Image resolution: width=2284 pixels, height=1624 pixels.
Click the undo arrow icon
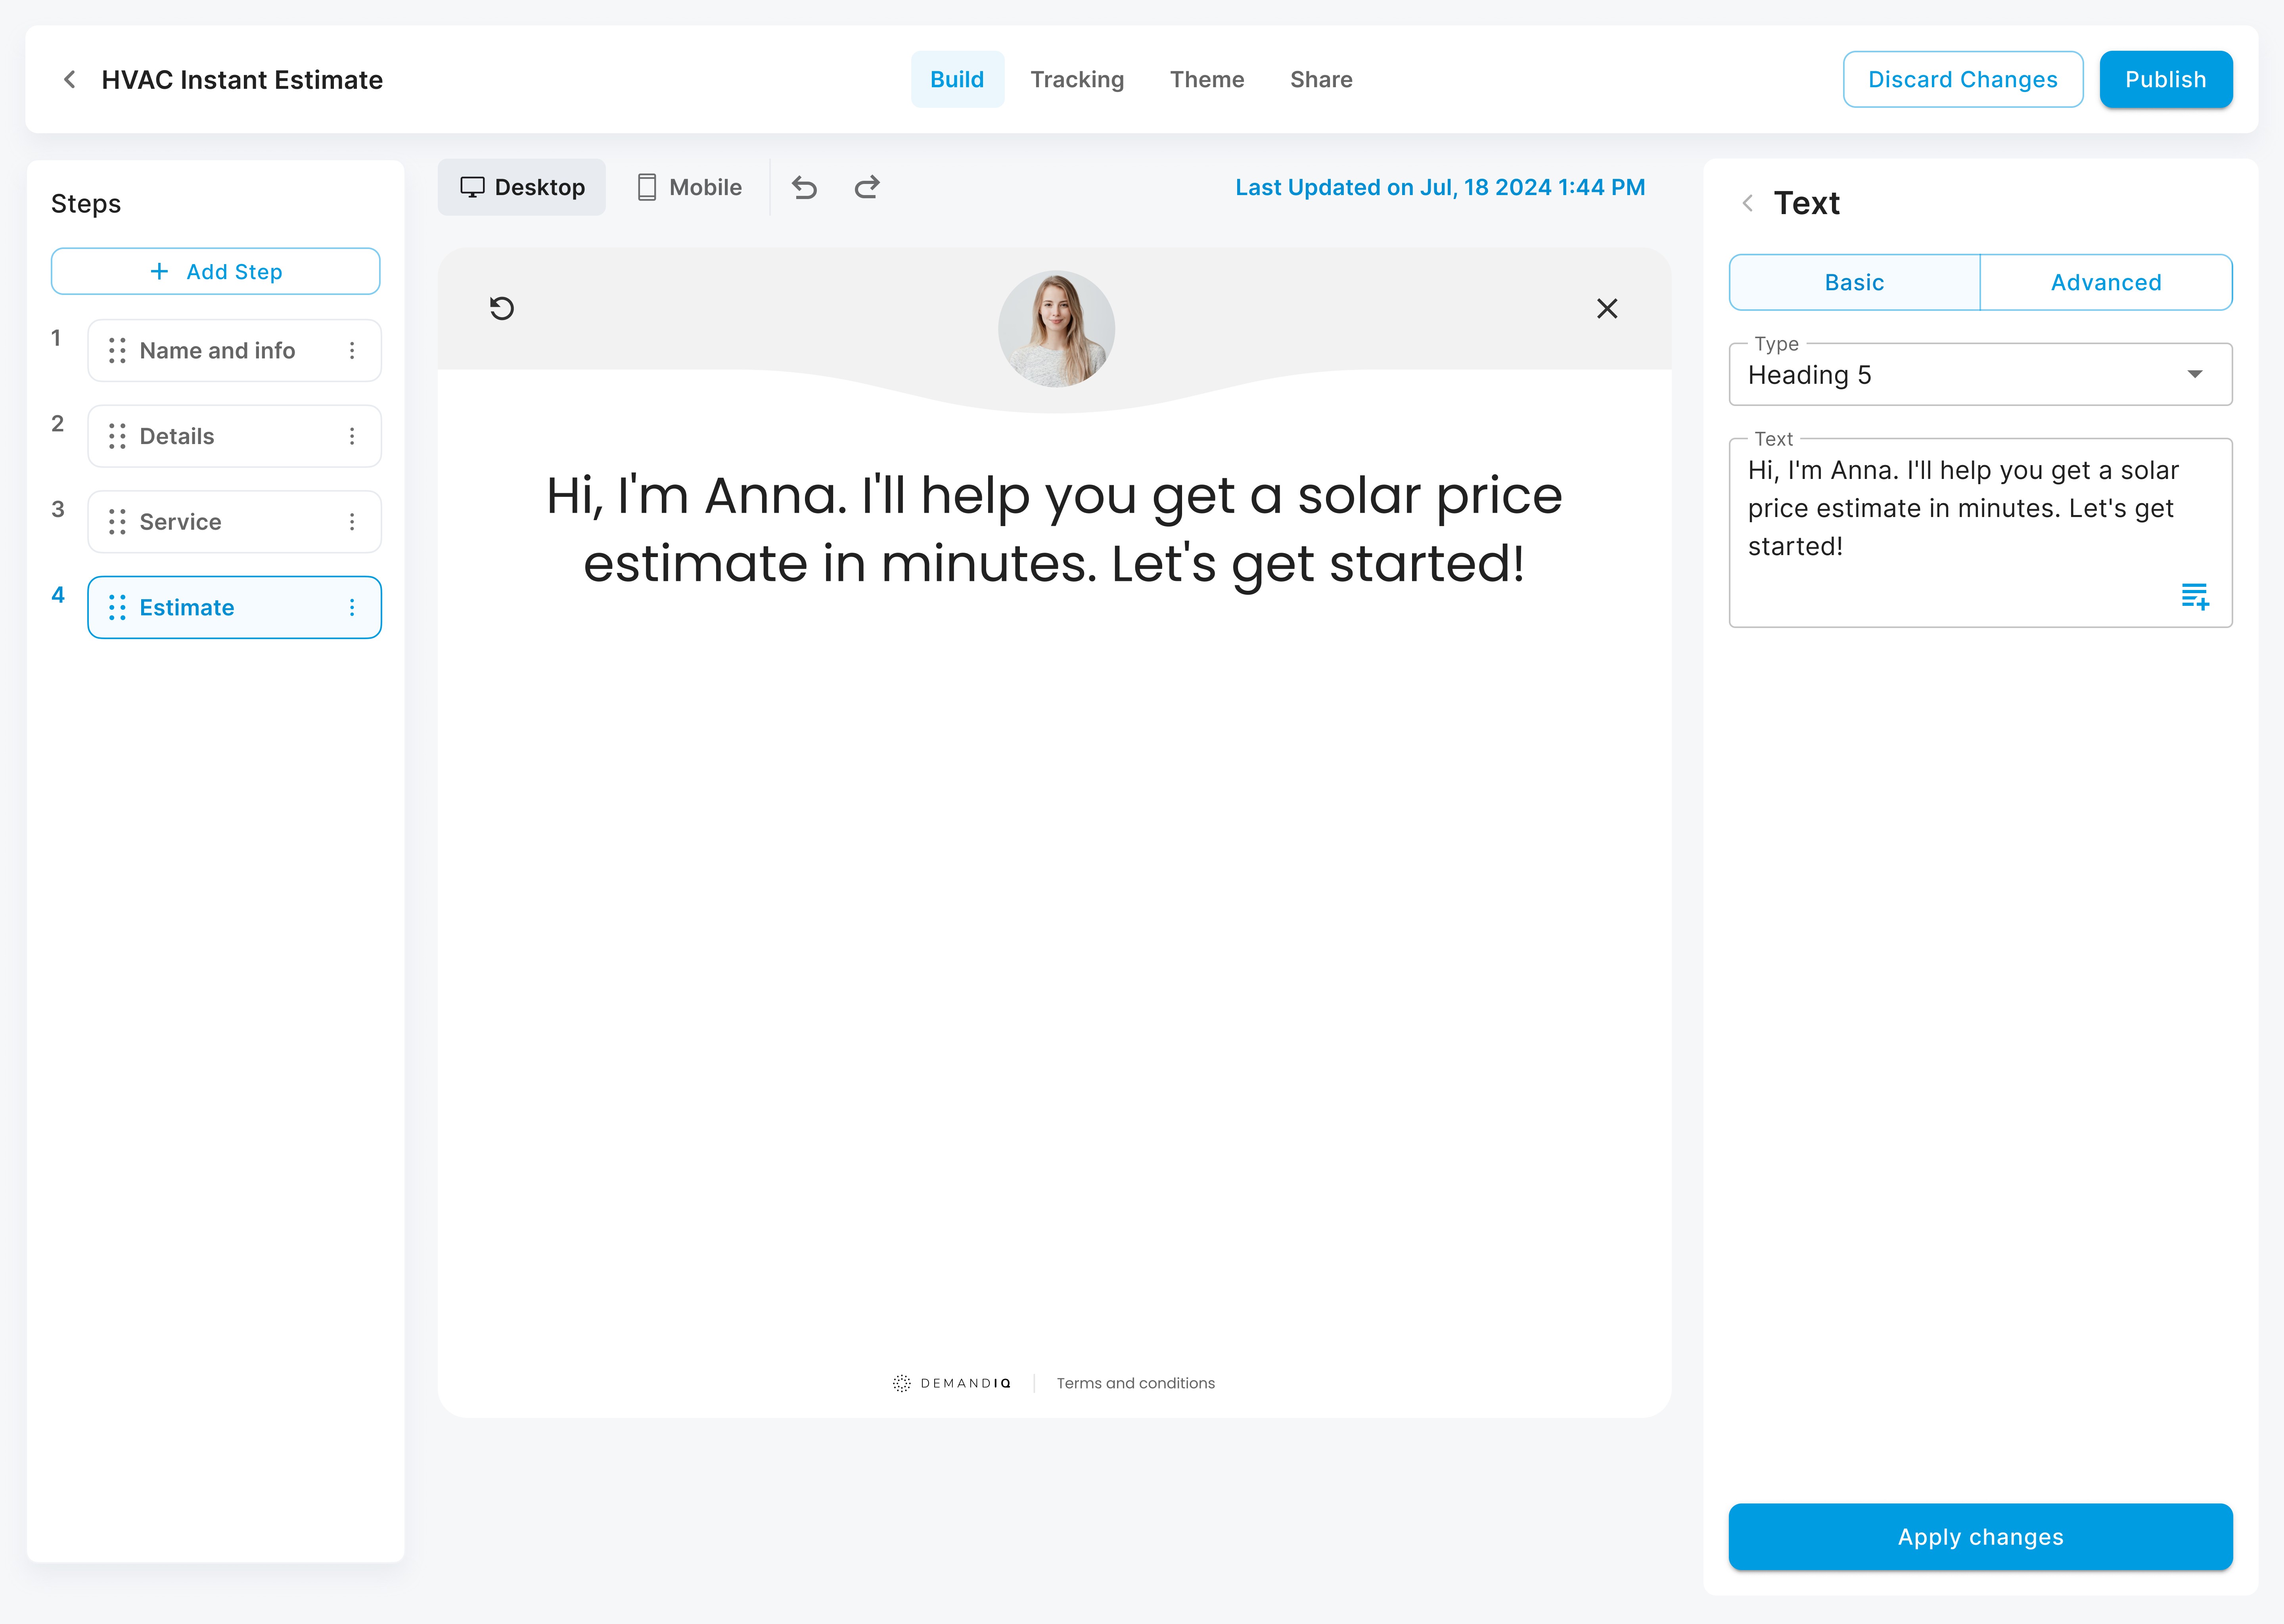(804, 187)
